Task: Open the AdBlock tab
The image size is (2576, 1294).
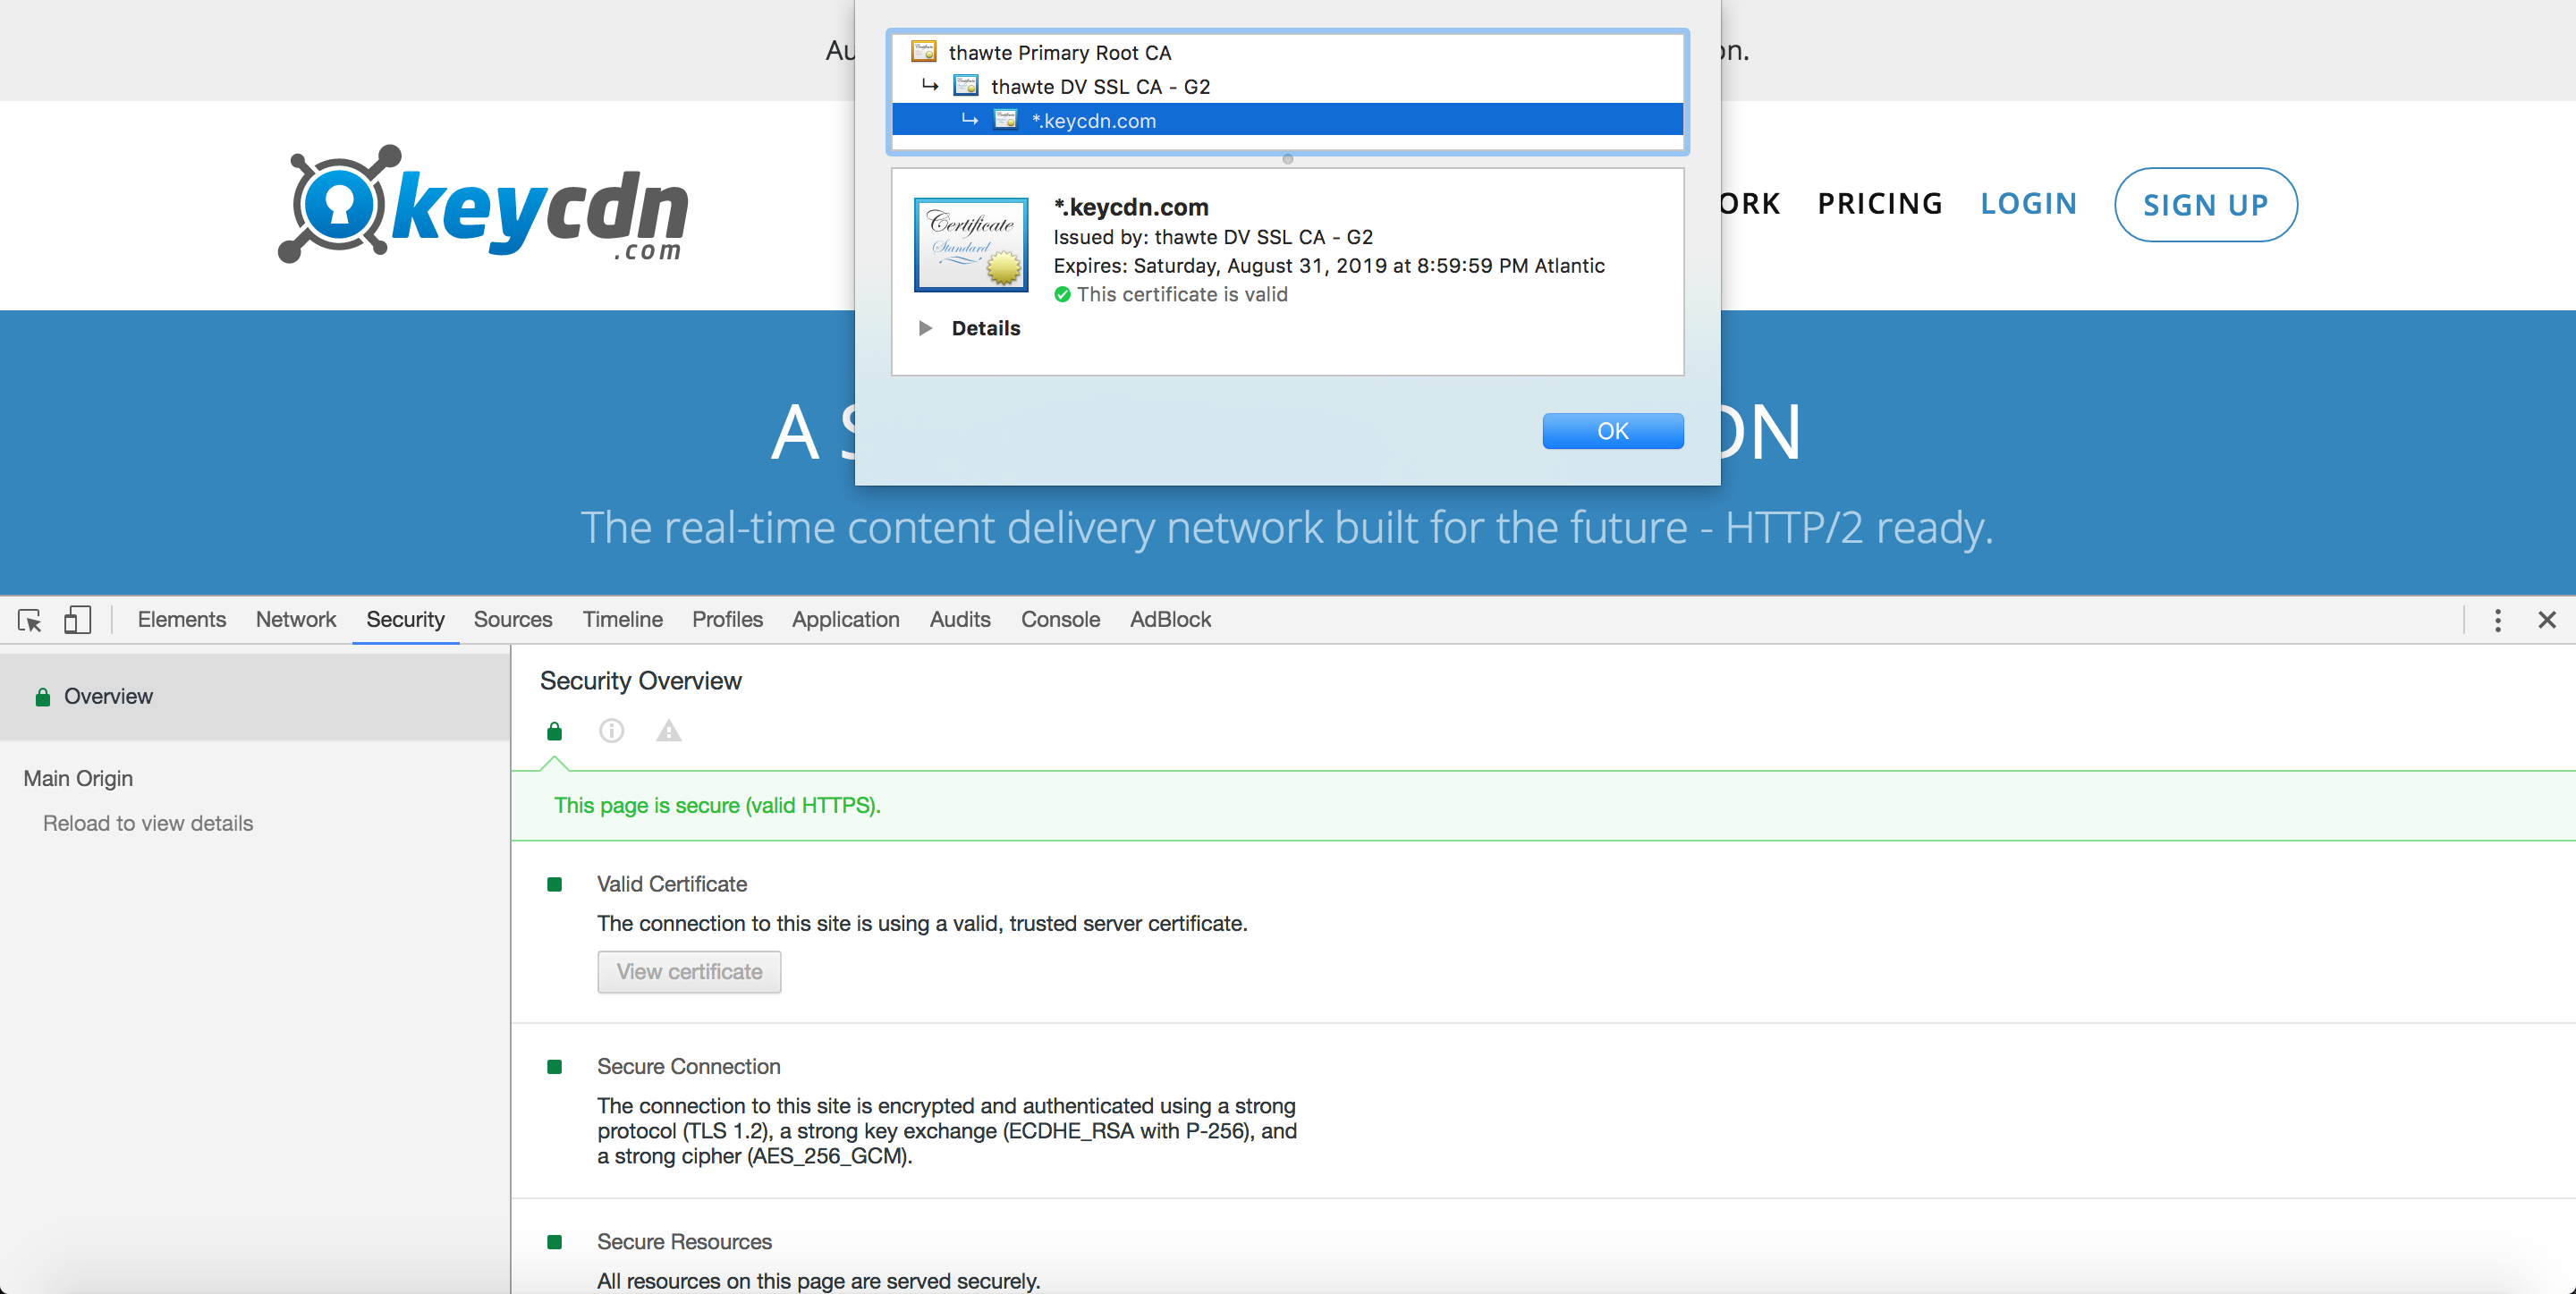Action: [x=1170, y=620]
